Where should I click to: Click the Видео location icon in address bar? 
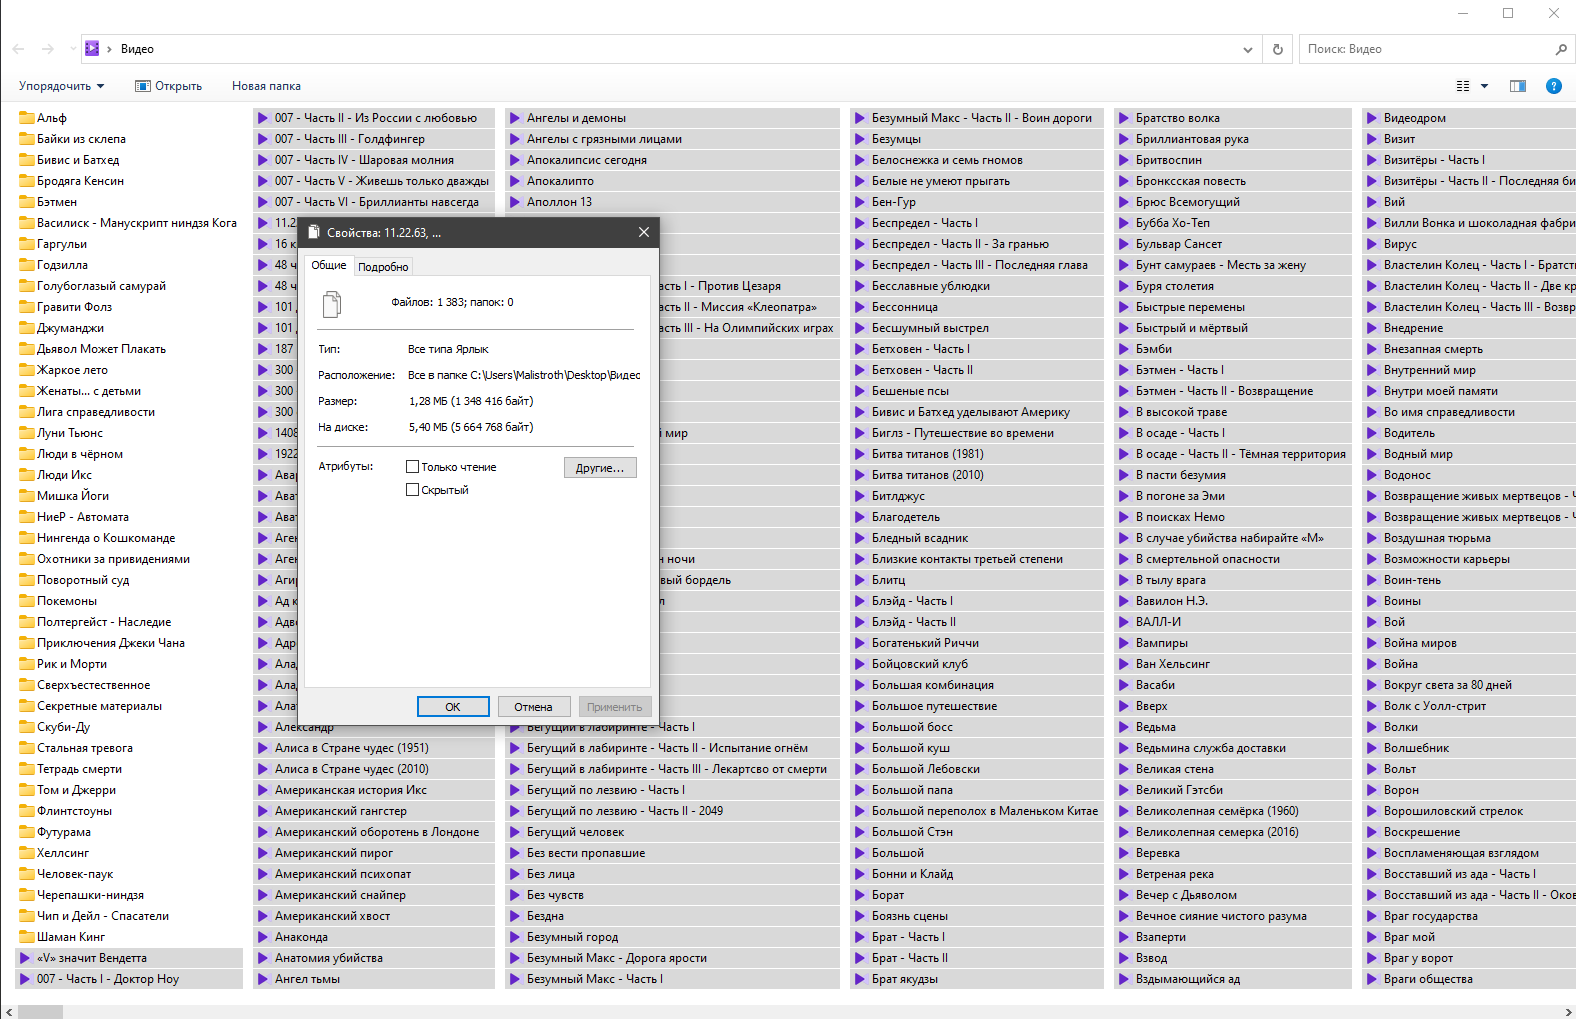(92, 48)
